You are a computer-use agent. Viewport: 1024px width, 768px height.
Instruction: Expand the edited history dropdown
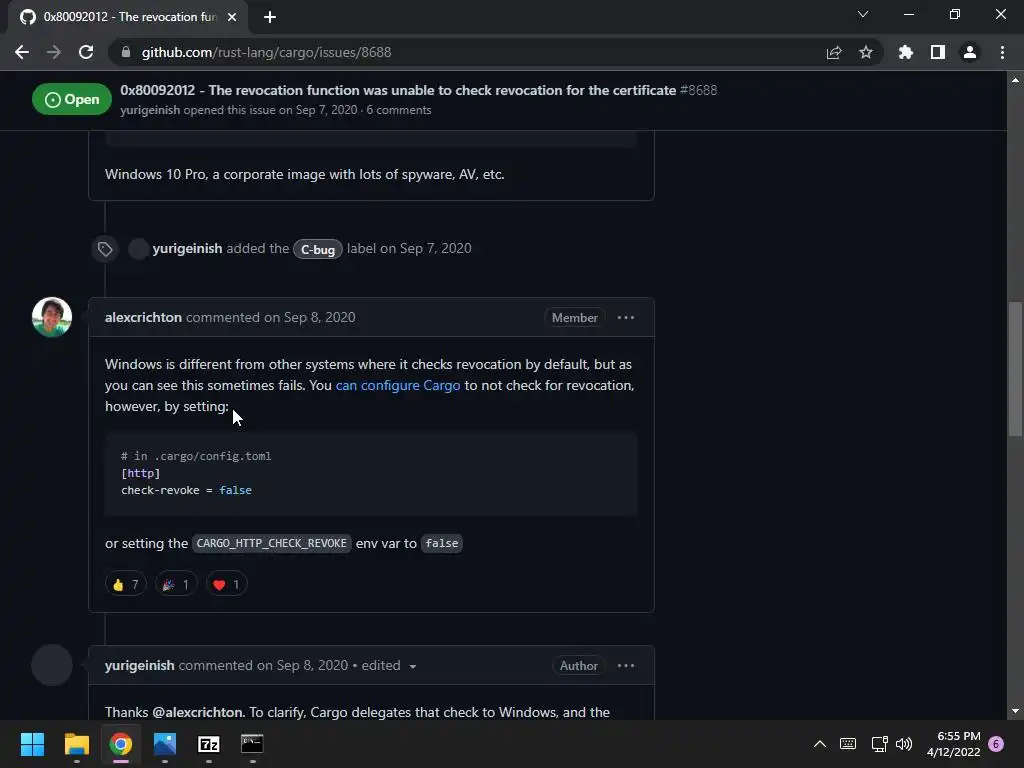389,665
